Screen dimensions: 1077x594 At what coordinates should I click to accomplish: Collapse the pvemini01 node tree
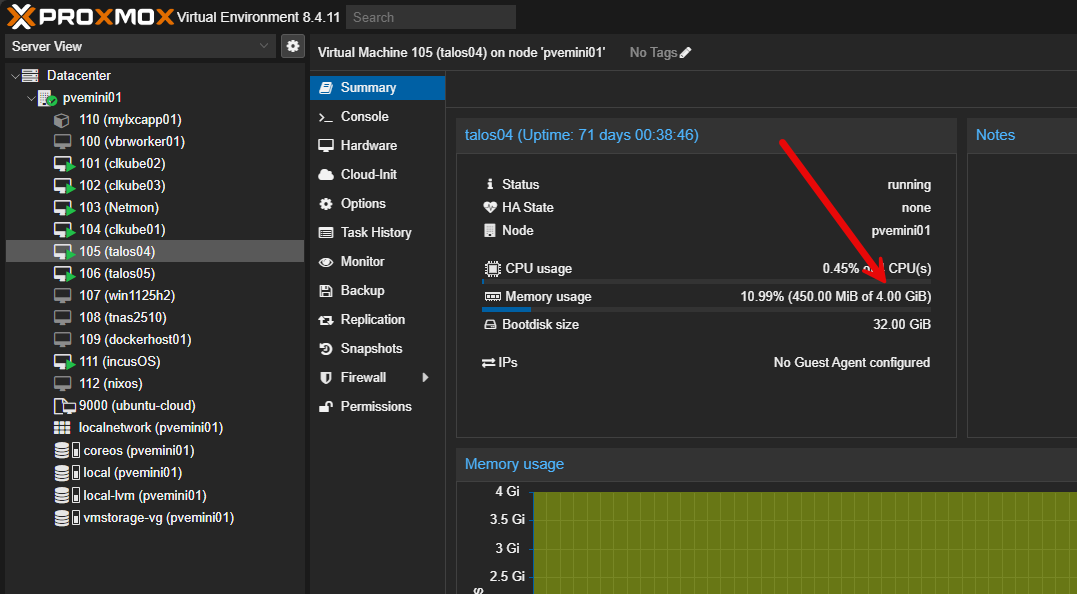(30, 97)
